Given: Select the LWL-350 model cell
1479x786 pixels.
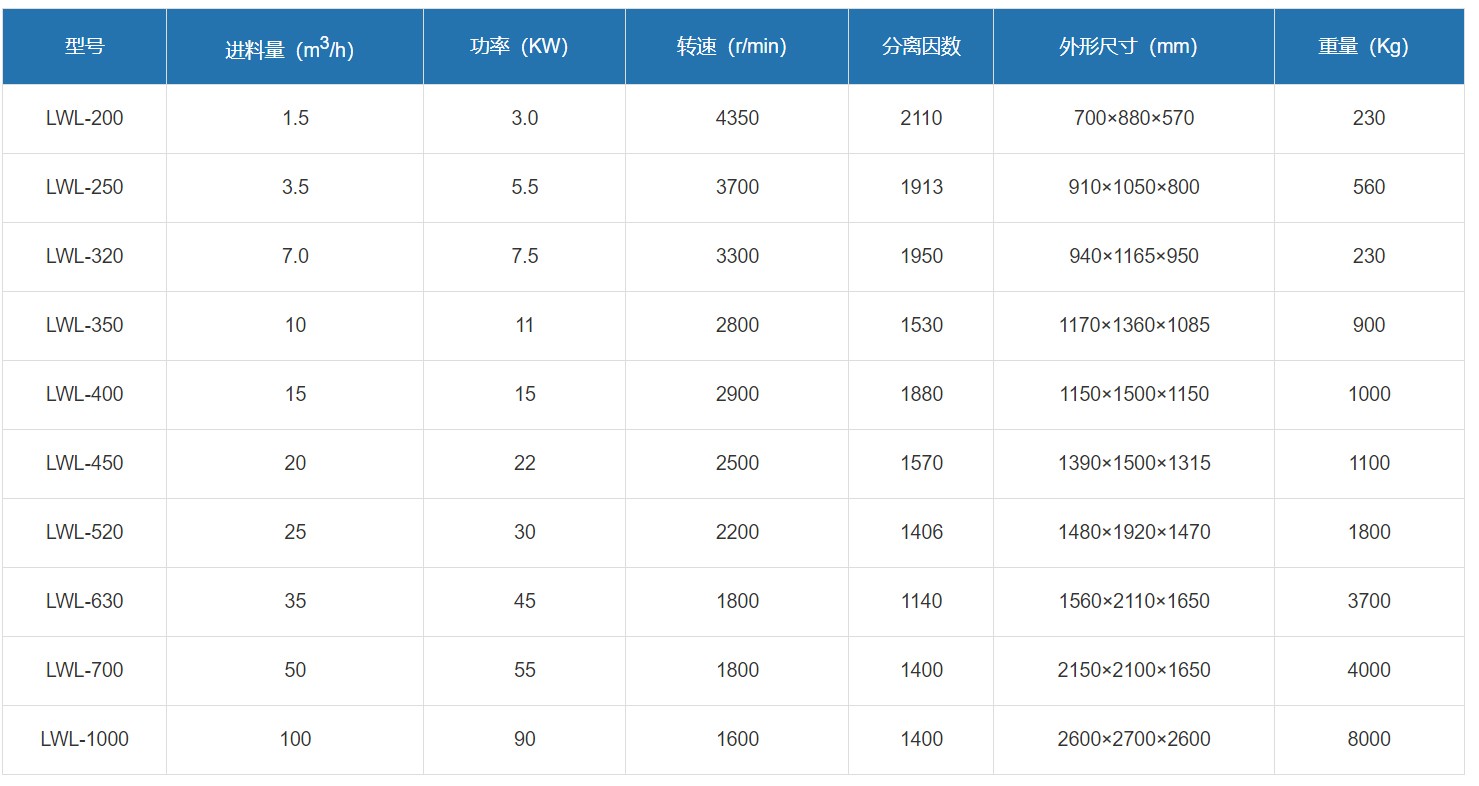Looking at the screenshot, I should pos(85,325).
